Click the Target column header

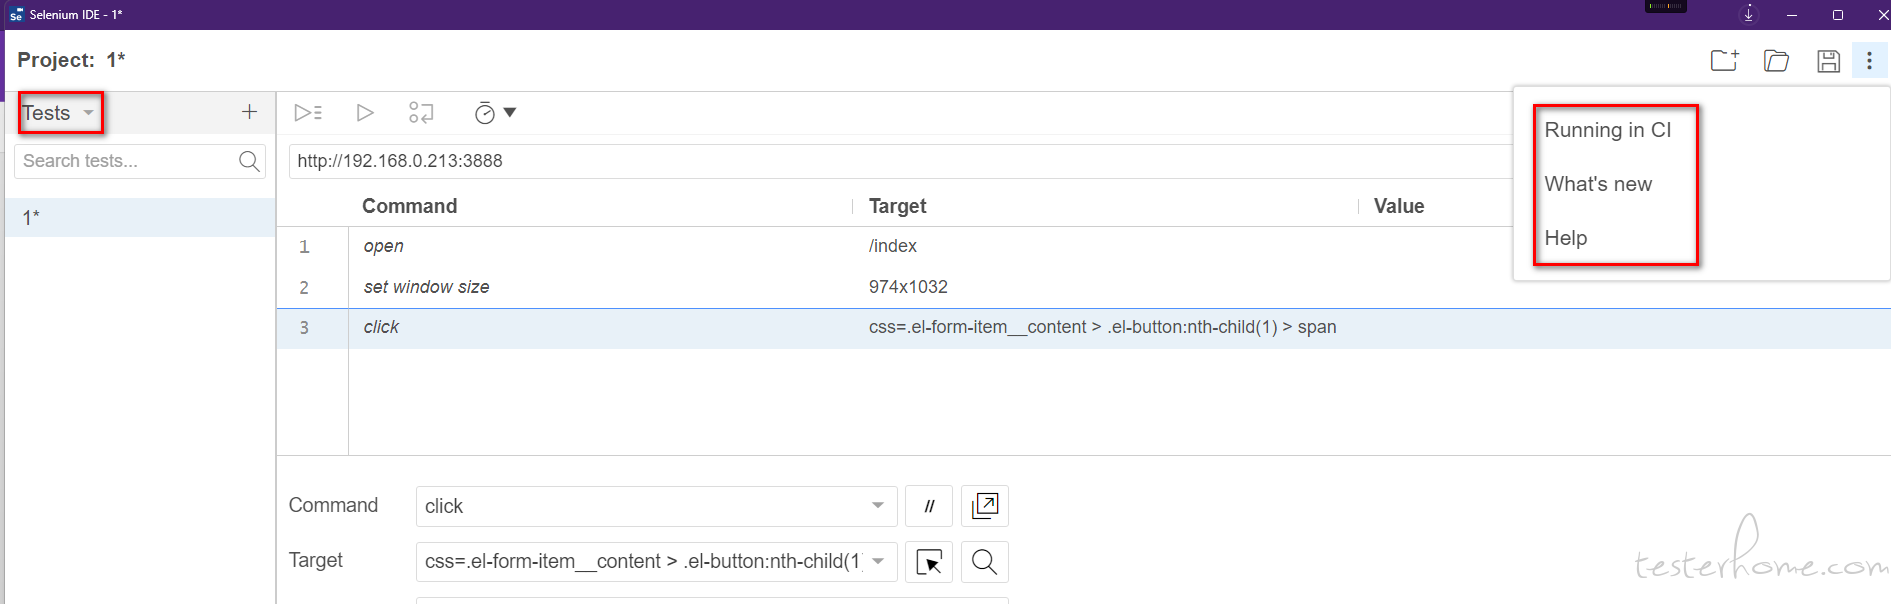898,206
